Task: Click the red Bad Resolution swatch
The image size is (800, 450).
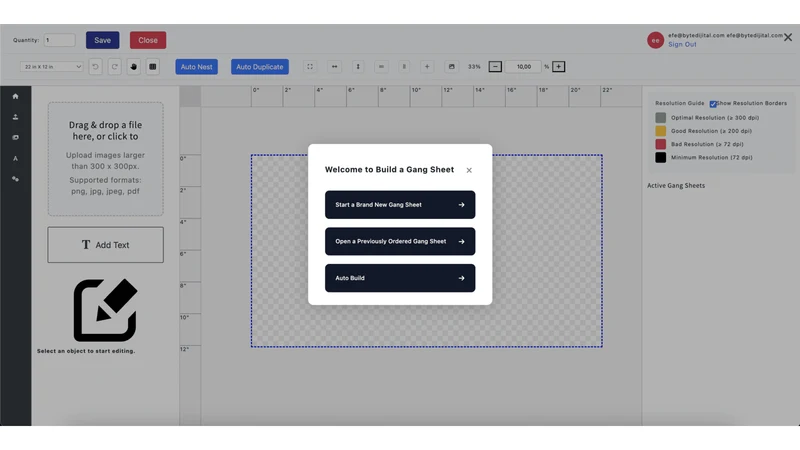Action: pos(661,144)
